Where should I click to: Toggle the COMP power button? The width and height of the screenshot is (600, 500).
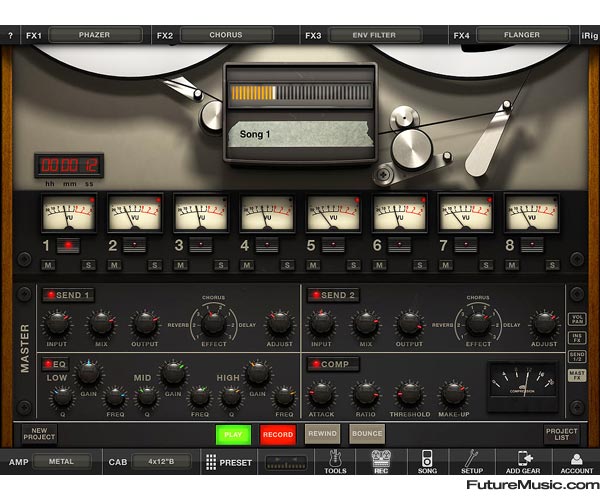coord(333,364)
